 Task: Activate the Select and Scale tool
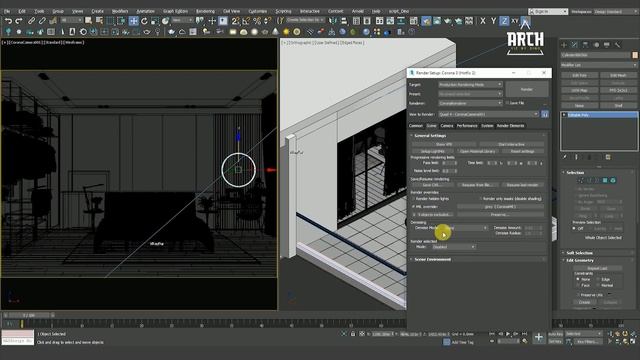pyautogui.click(x=155, y=20)
